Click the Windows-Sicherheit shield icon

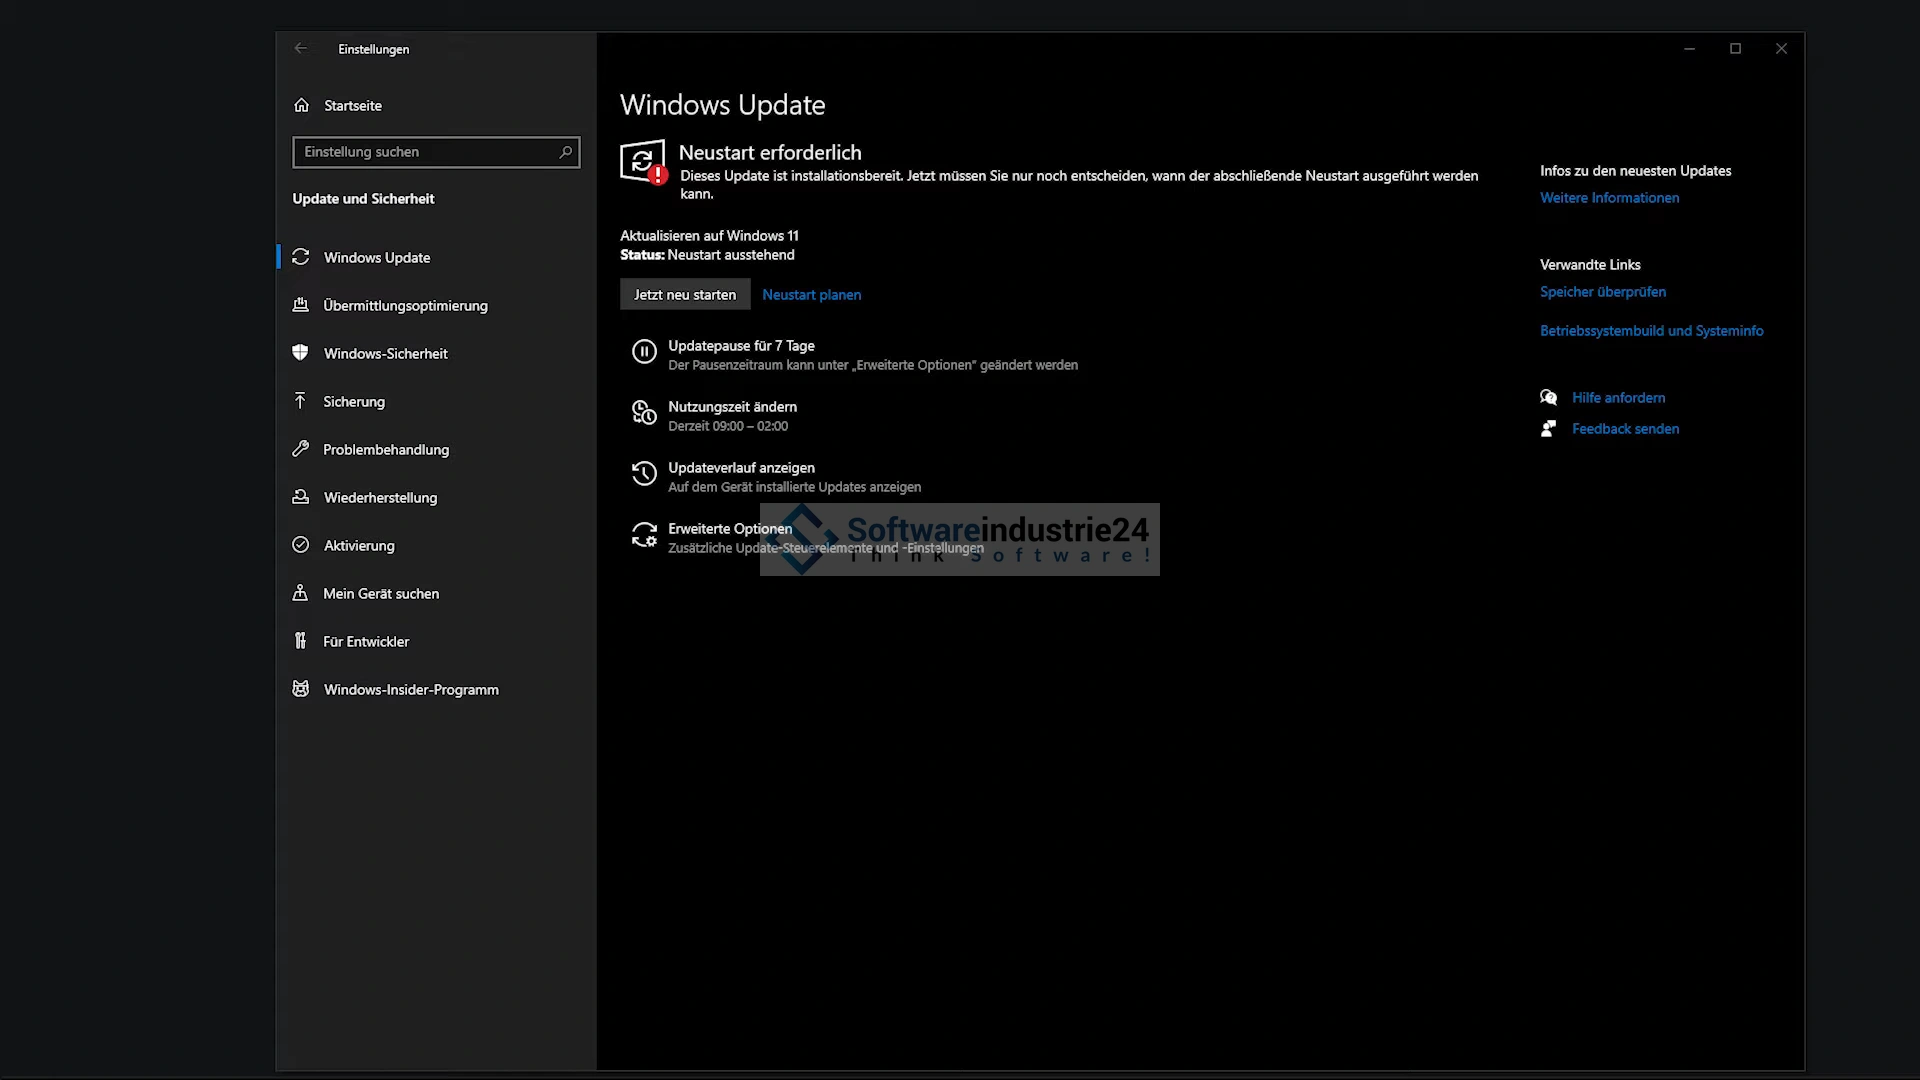point(300,353)
